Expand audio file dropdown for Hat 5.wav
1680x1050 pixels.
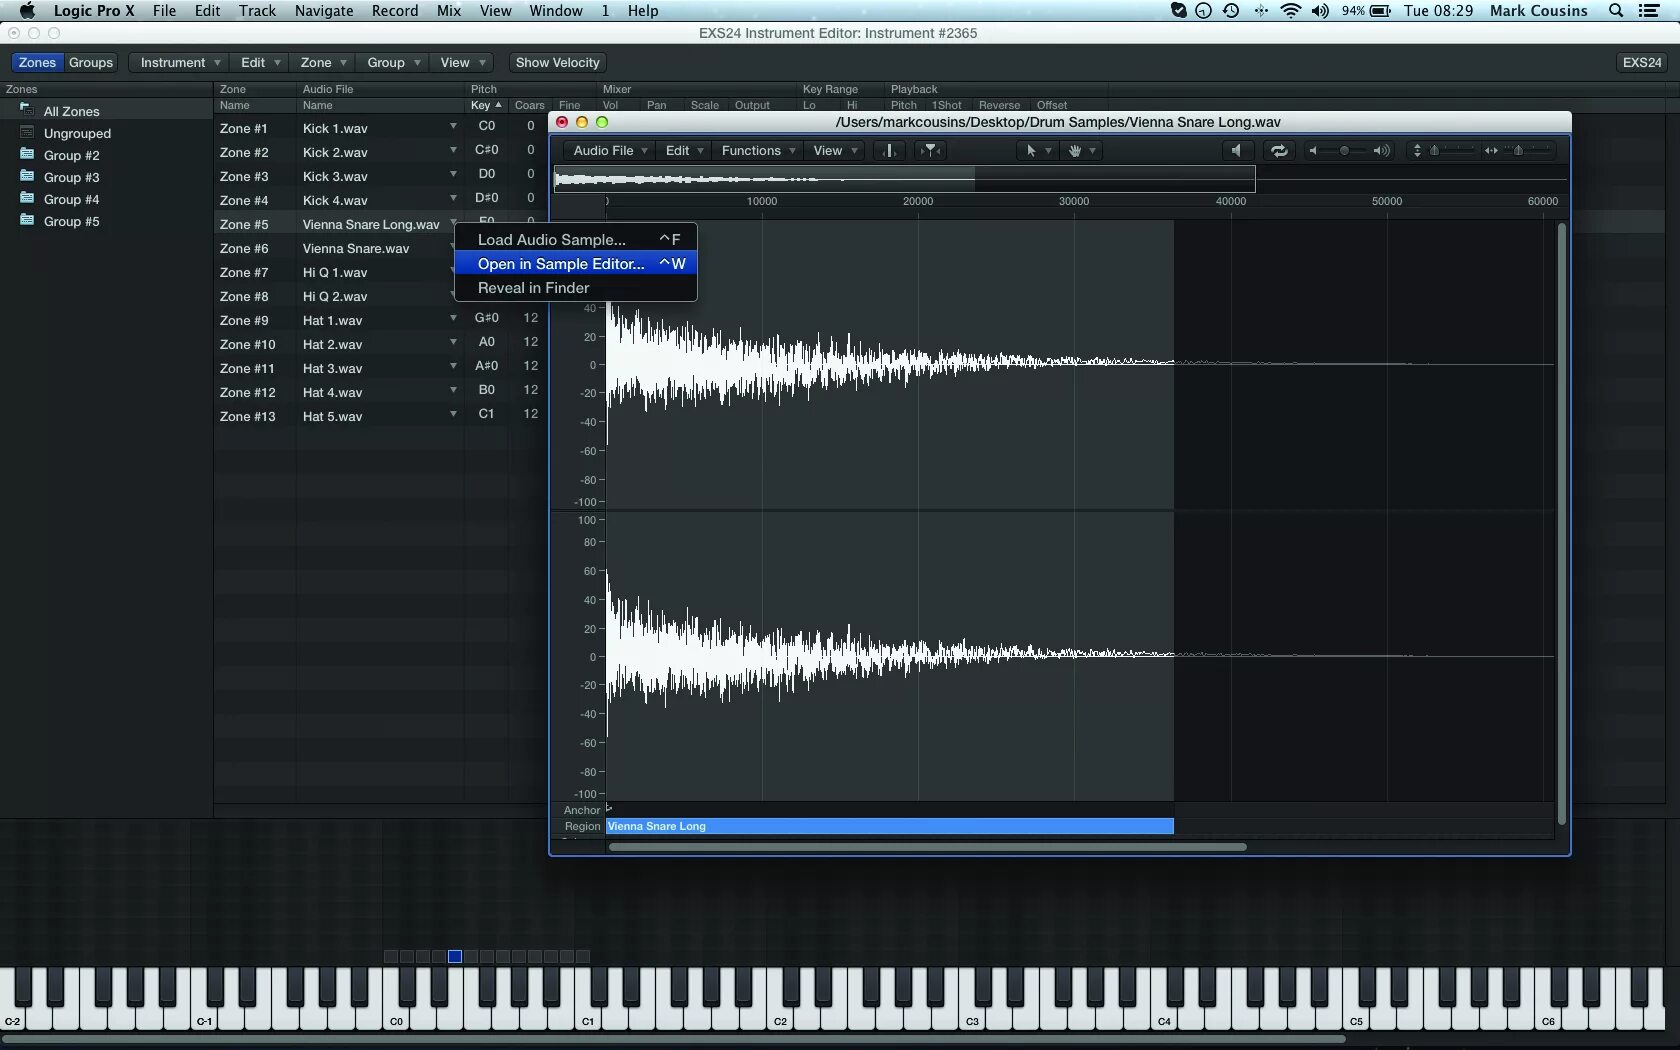coord(453,414)
